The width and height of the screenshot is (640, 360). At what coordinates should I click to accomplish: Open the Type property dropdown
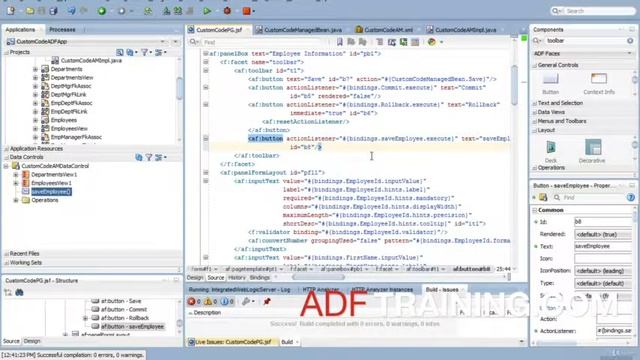pos(603,283)
